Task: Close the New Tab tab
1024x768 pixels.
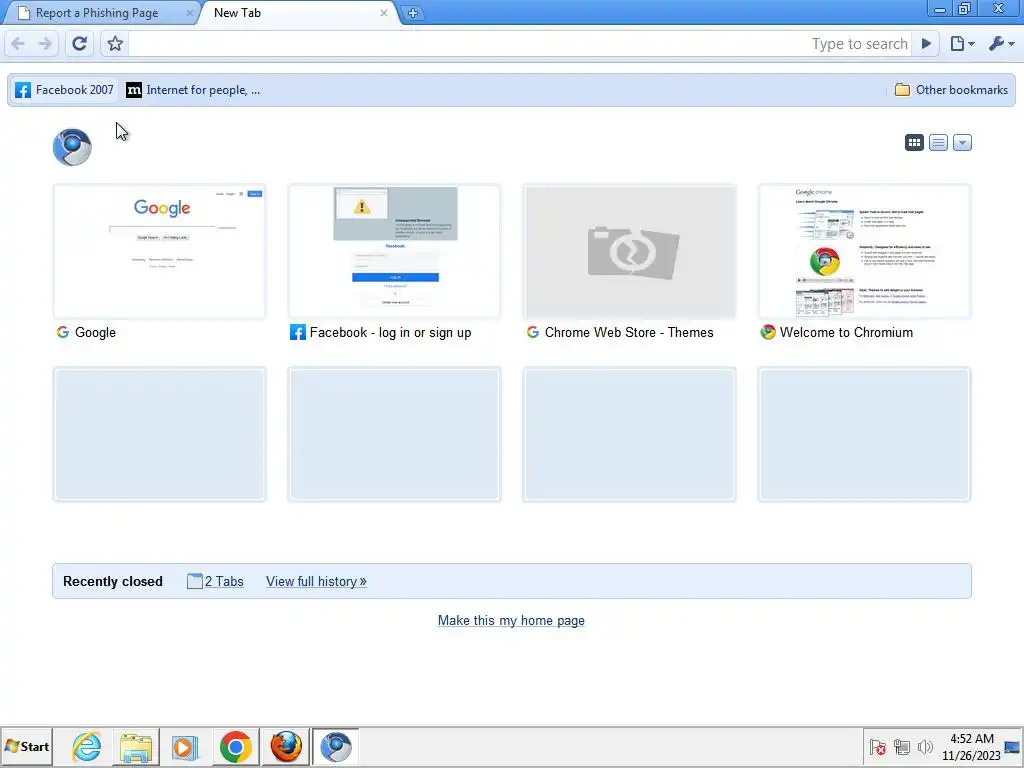Action: (384, 13)
